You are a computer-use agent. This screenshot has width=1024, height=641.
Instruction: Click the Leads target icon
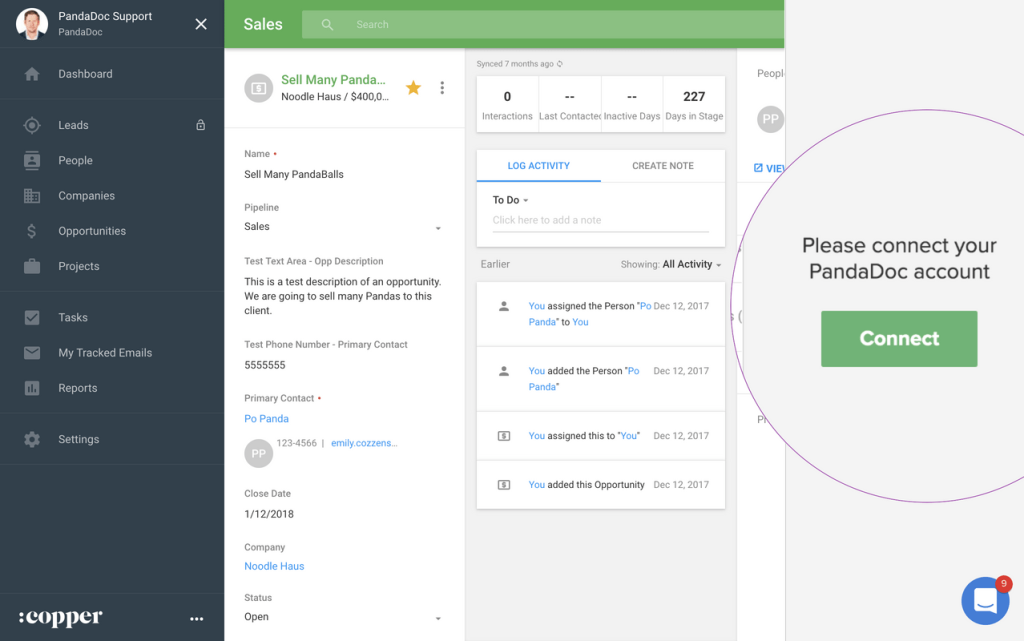pos(32,125)
